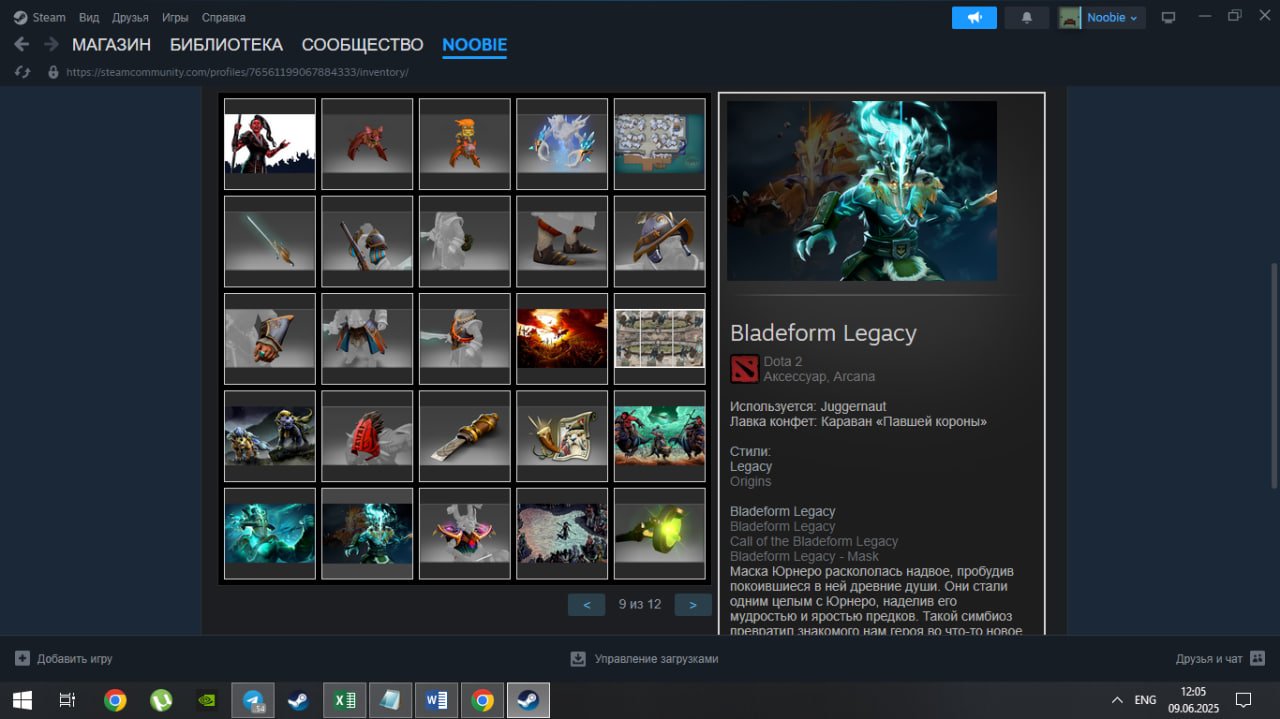
Task: Select the red spiked helmet item
Action: [x=367, y=436]
